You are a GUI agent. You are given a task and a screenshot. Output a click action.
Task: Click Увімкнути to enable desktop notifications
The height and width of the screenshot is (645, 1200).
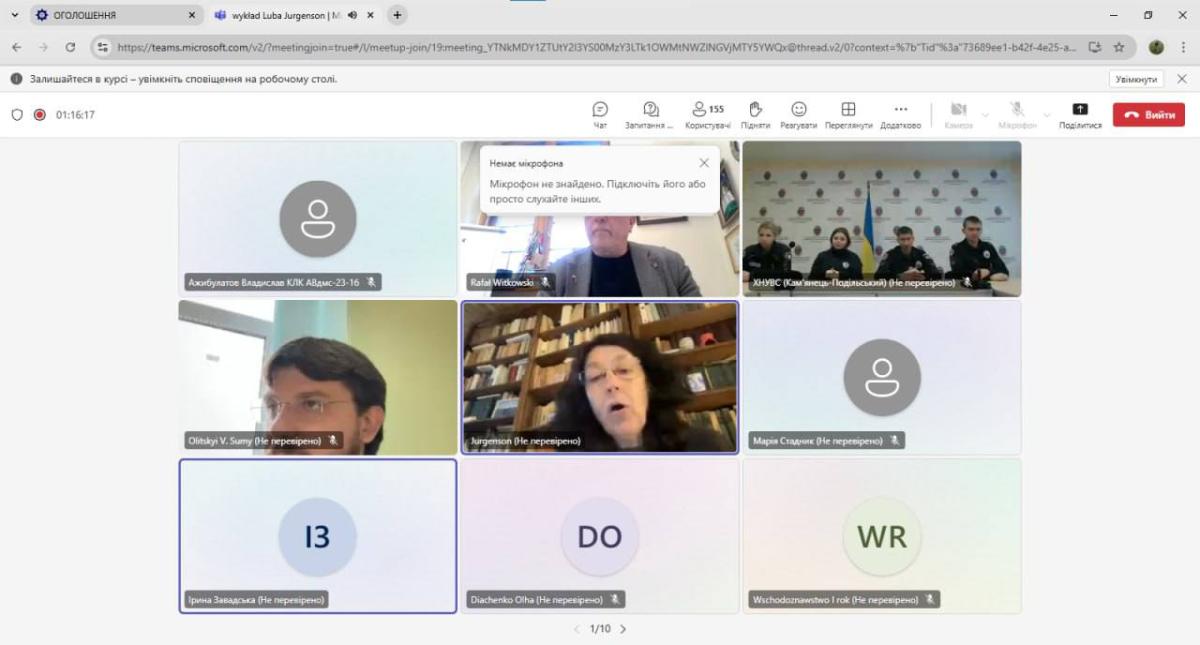coord(1136,79)
